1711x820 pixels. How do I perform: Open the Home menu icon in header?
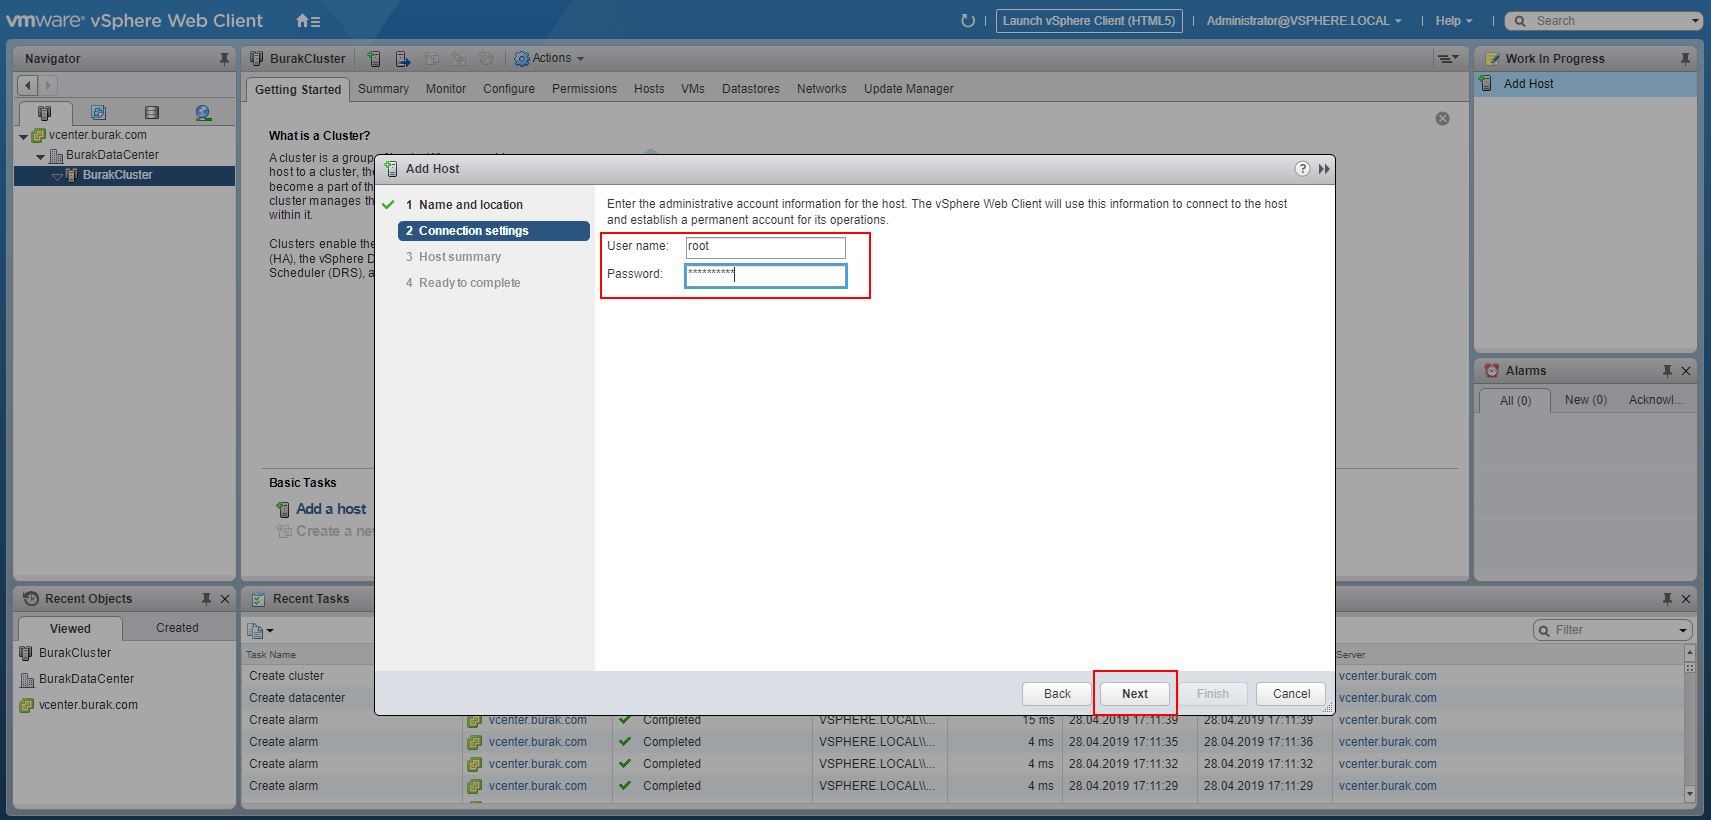[308, 20]
